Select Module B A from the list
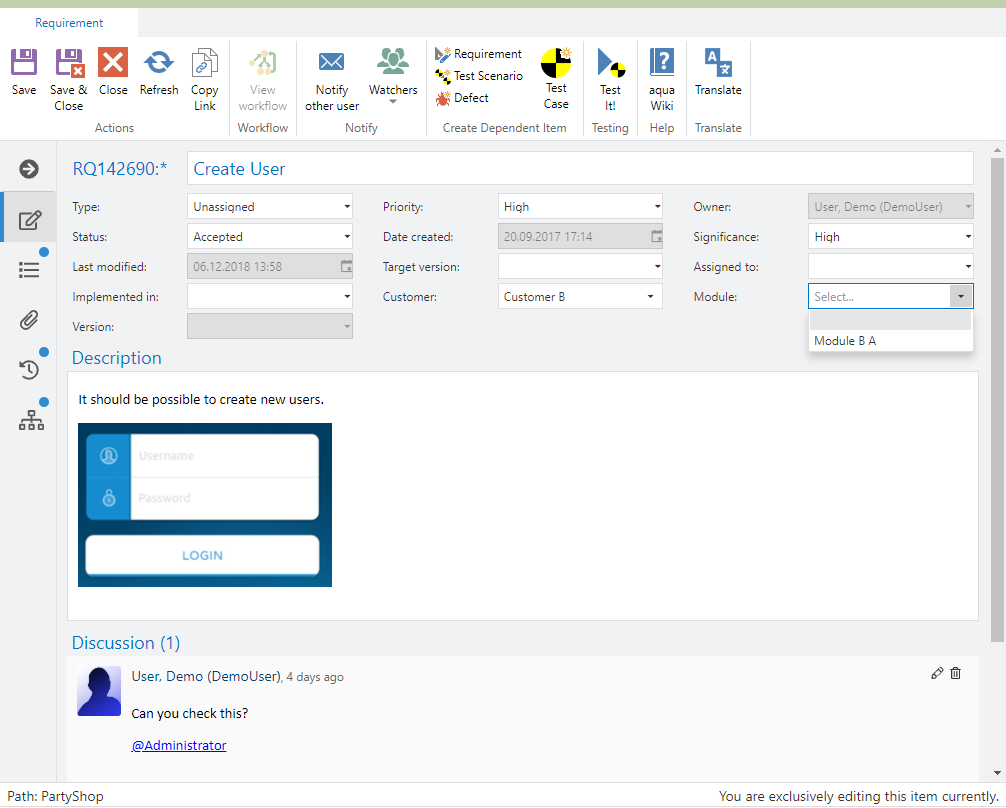 845,341
